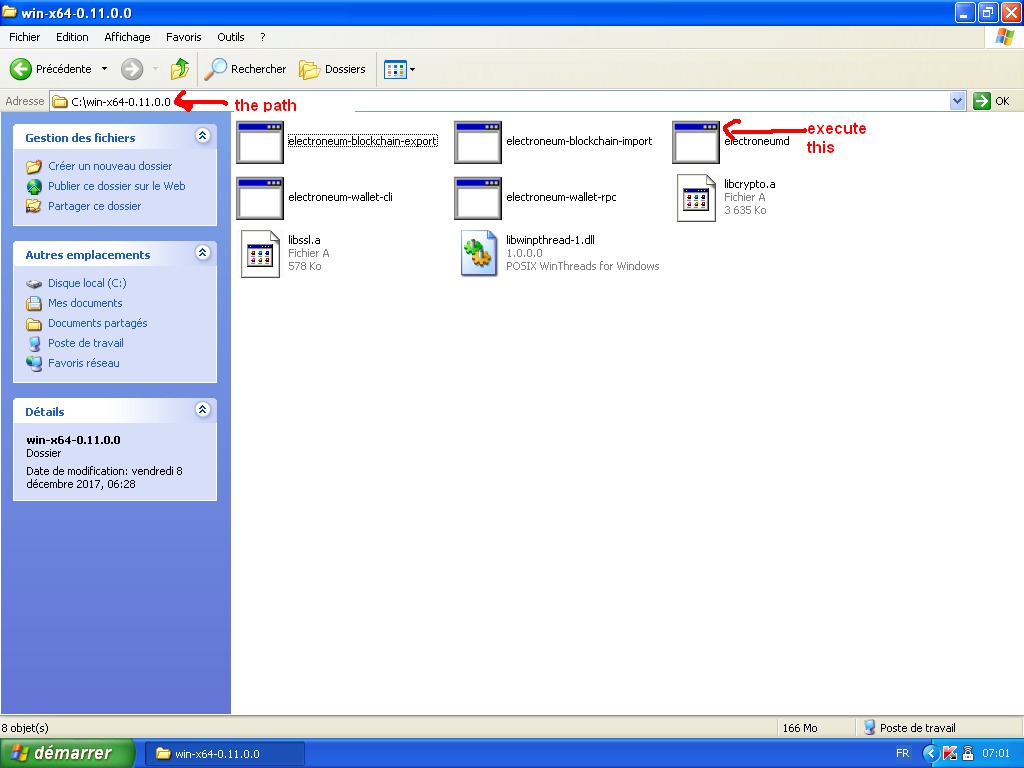Click the red K antivirus tray icon

click(x=950, y=754)
